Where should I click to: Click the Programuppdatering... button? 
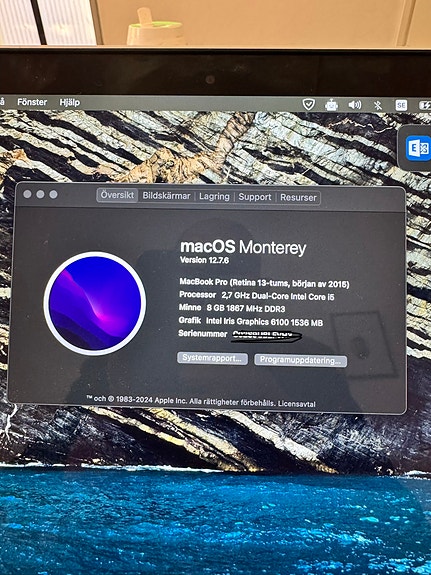[300, 360]
